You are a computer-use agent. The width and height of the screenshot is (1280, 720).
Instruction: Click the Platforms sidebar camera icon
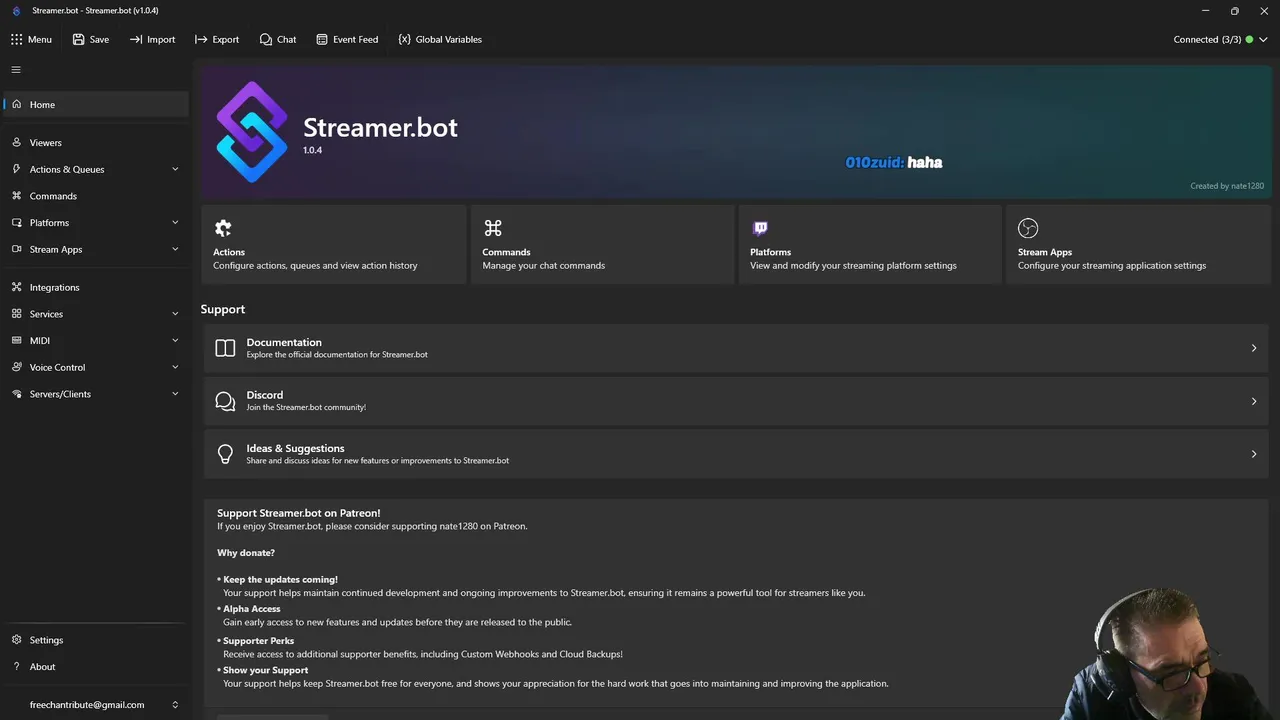[x=16, y=222]
